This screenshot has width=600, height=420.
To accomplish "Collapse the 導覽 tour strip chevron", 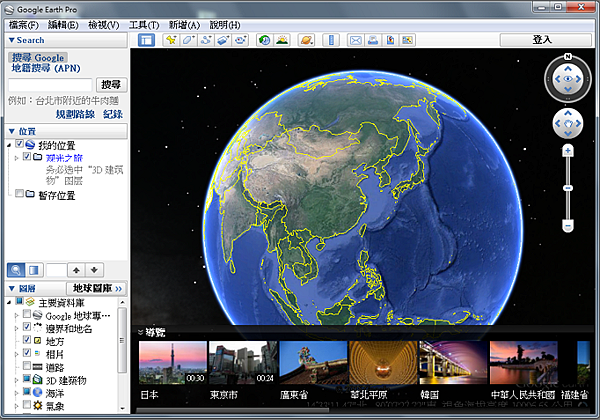I will [140, 332].
